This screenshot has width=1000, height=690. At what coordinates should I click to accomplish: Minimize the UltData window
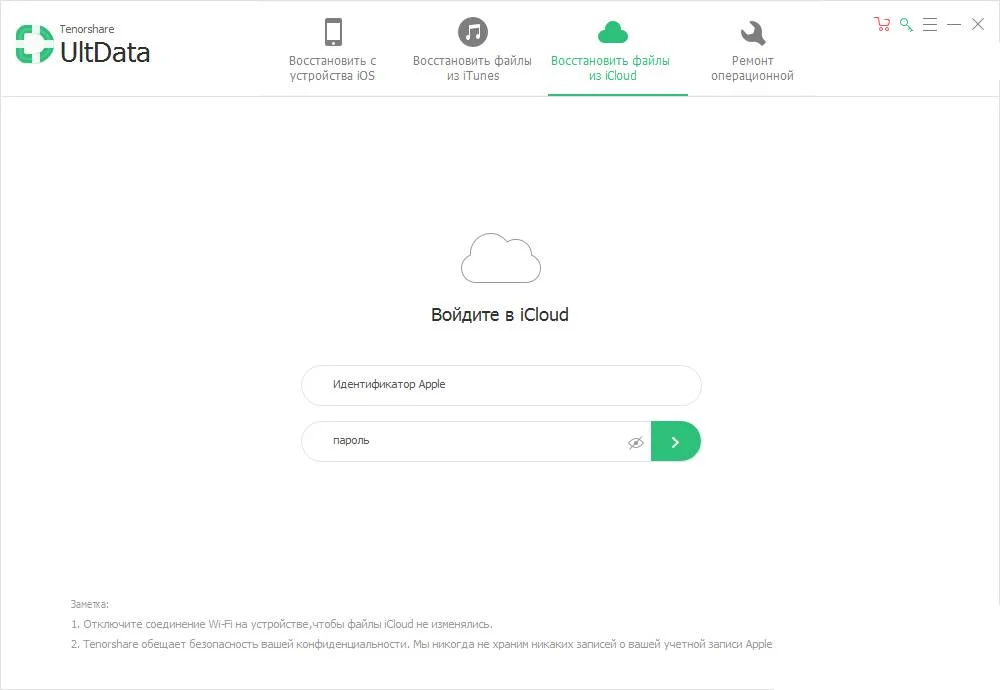954,24
